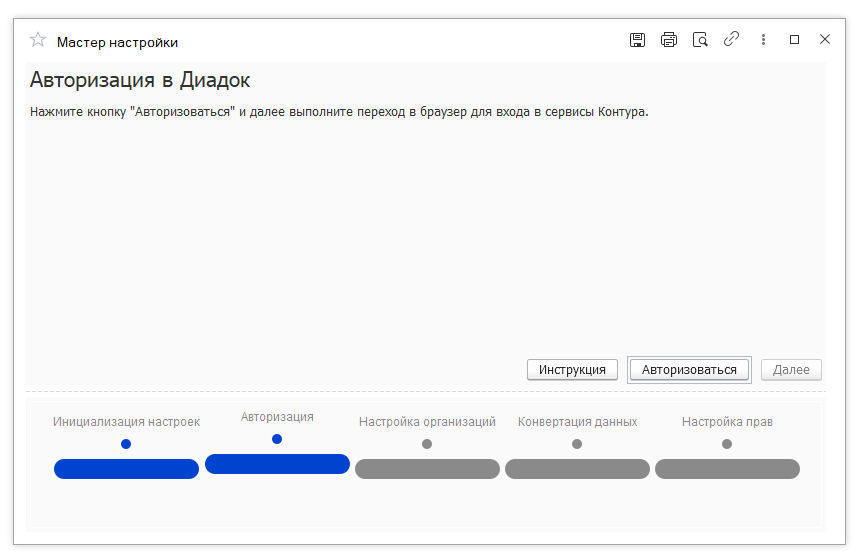Click the save (floppy disk) icon
859x555 pixels.
coord(637,40)
